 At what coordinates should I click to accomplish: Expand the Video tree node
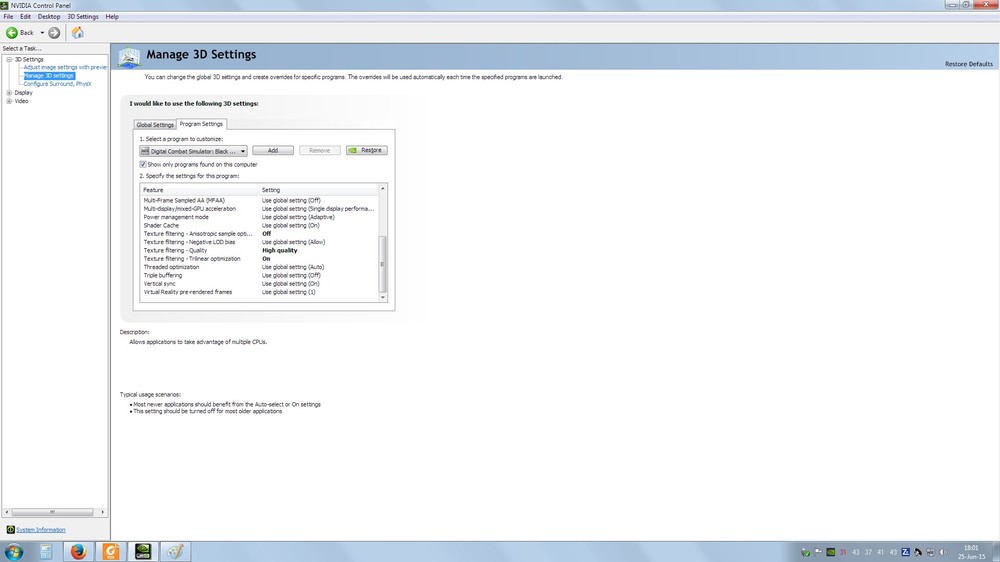[10, 101]
